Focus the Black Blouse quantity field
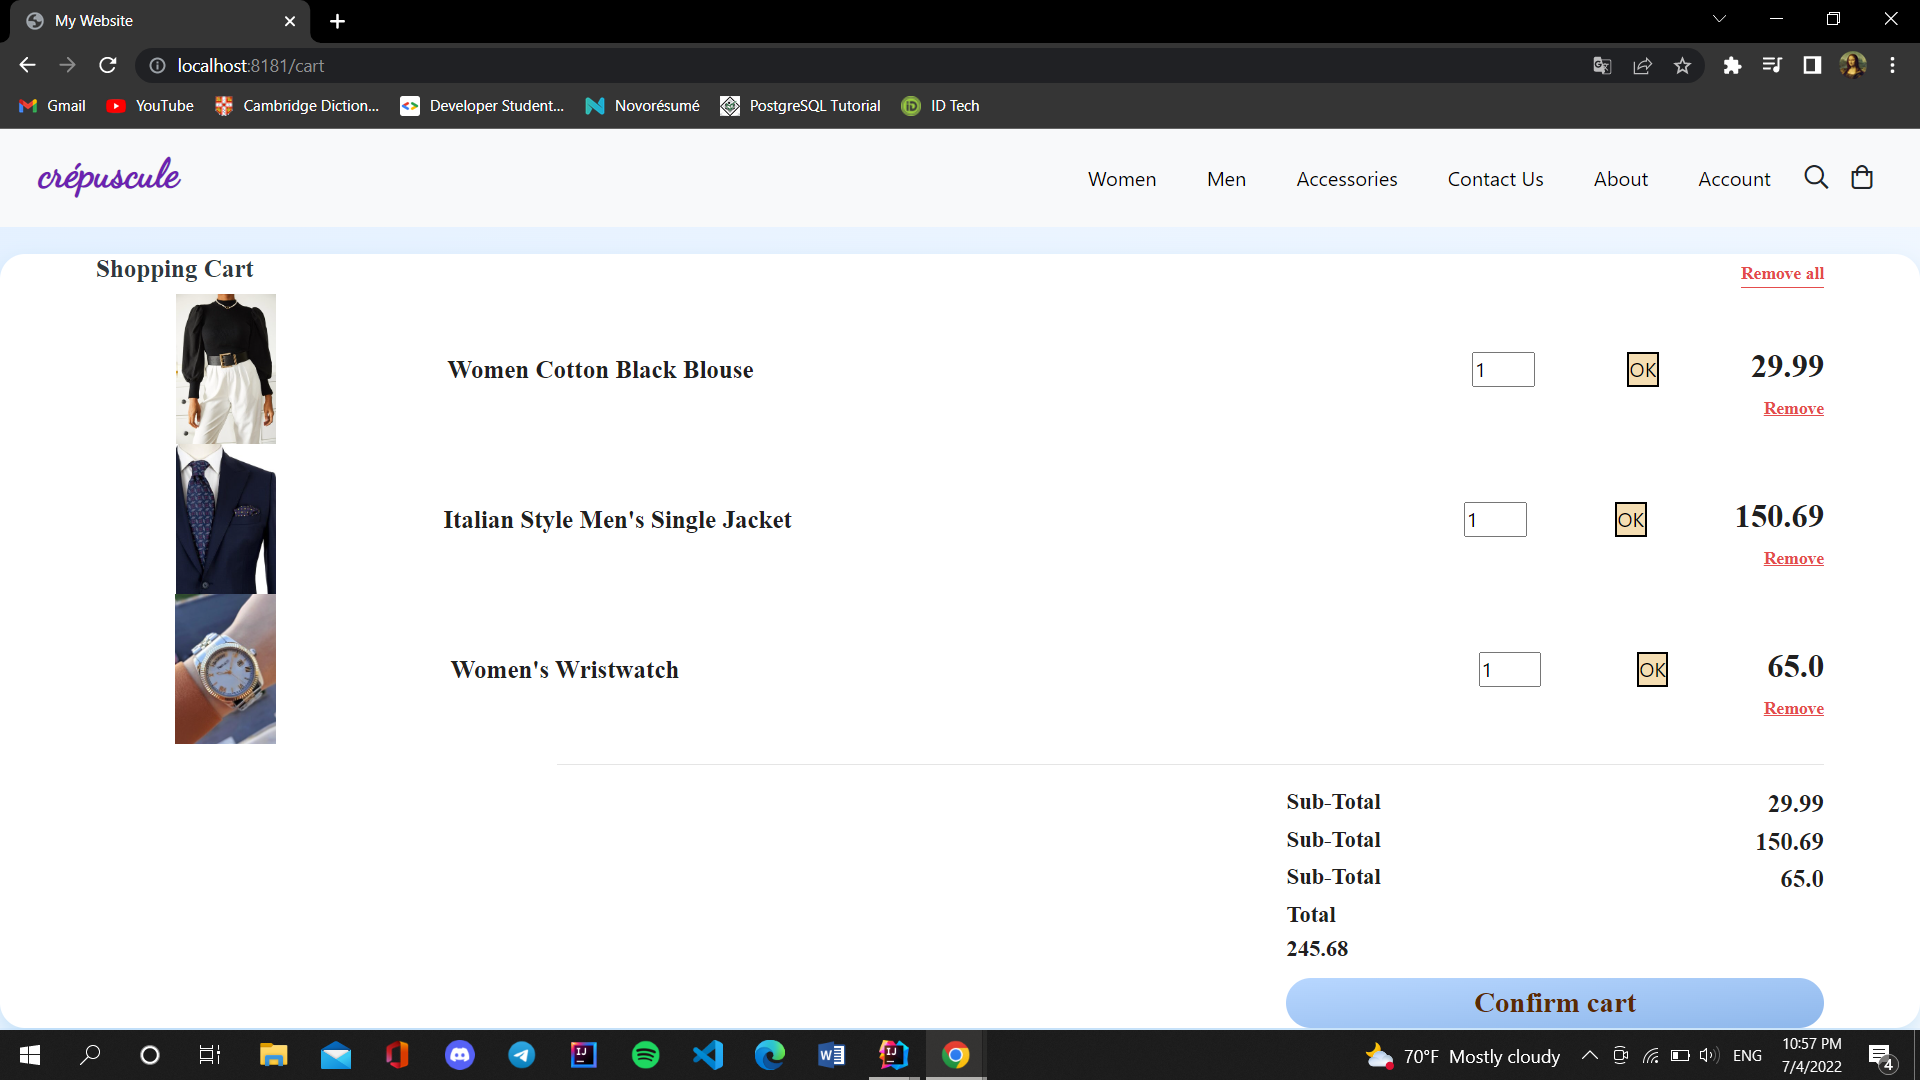 pos(1503,370)
